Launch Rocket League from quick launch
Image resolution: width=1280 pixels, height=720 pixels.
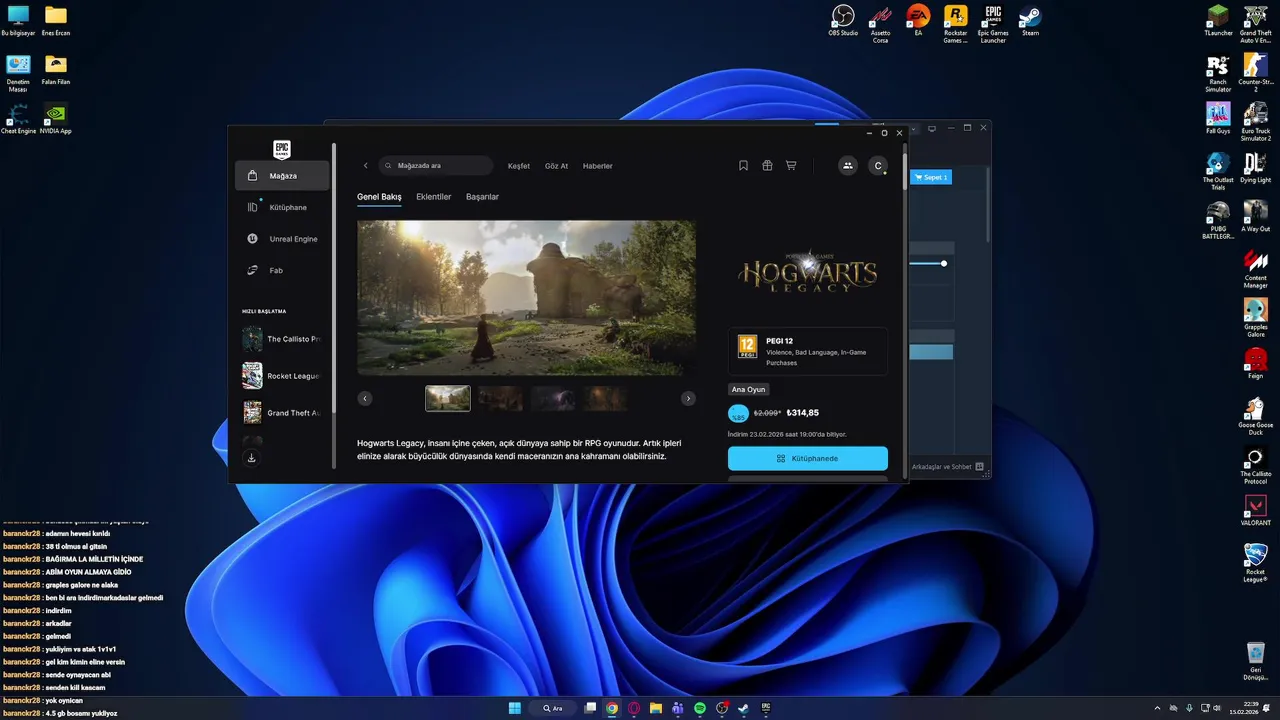pyautogui.click(x=282, y=376)
